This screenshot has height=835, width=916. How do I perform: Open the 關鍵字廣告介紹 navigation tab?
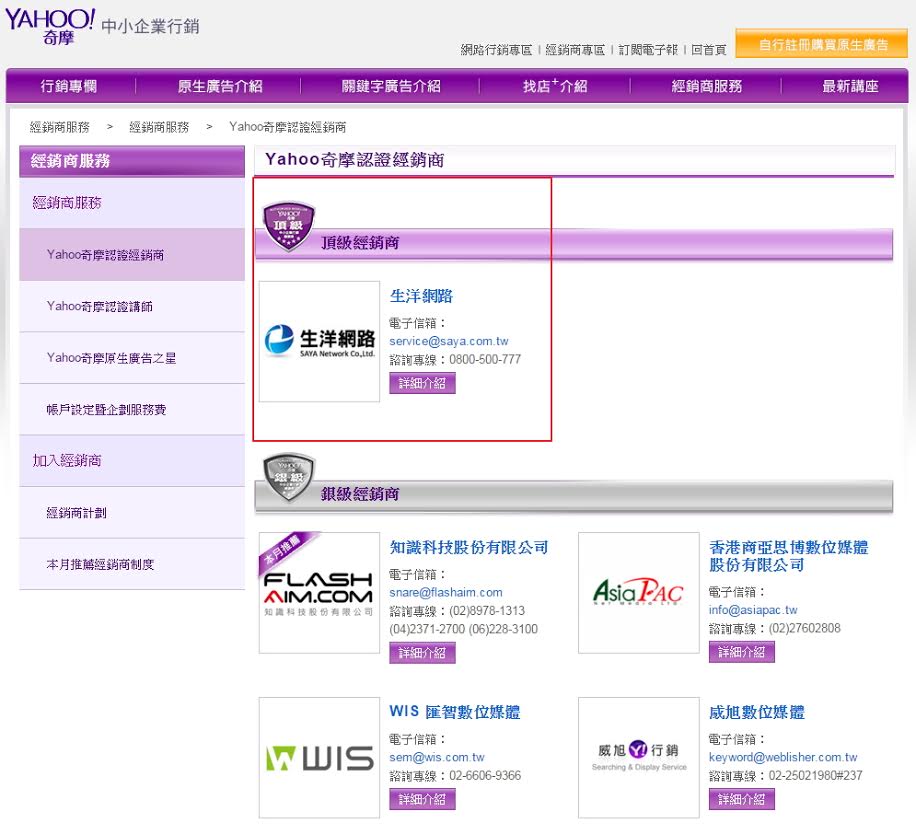click(390, 86)
